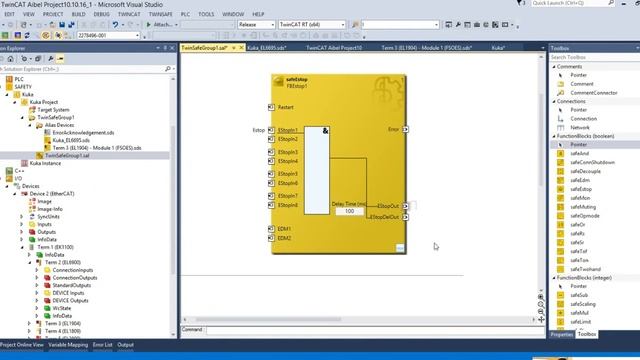Image resolution: width=640 pixels, height=360 pixels.
Task: Open the PLC menu
Action: pos(185,14)
